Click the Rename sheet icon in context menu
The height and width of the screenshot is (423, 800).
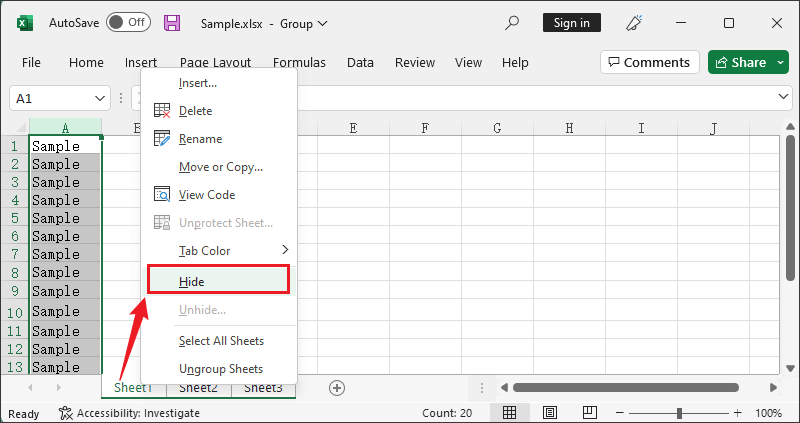point(162,139)
